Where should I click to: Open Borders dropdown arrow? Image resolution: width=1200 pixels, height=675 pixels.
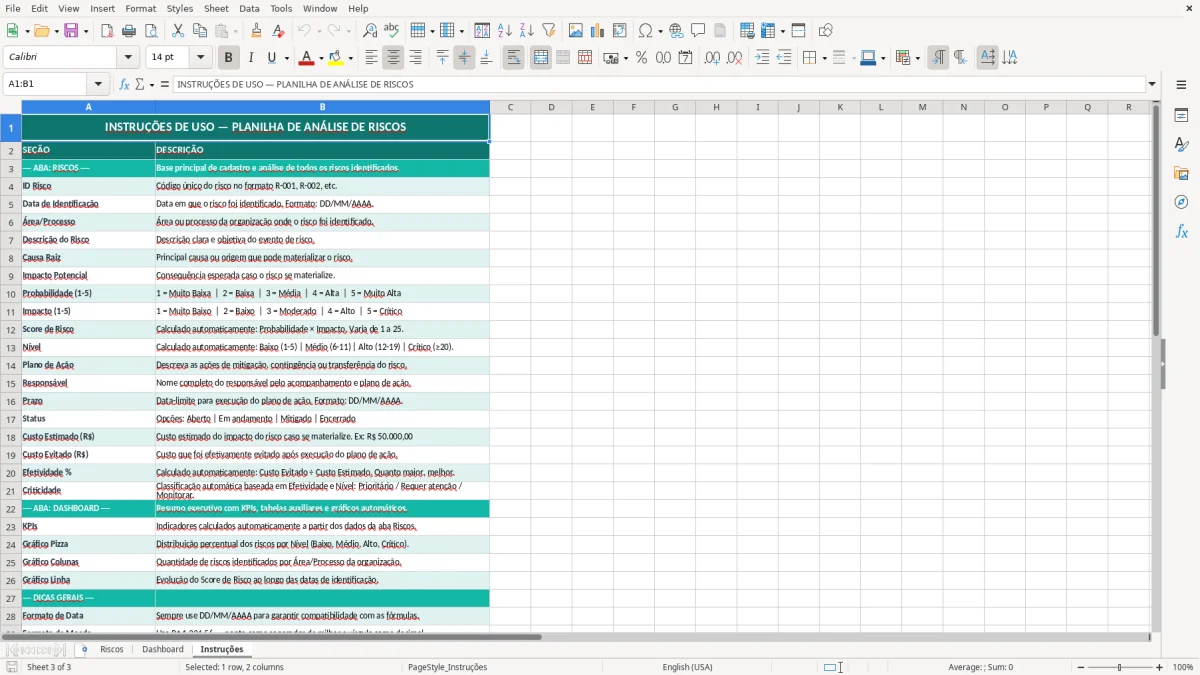(825, 58)
